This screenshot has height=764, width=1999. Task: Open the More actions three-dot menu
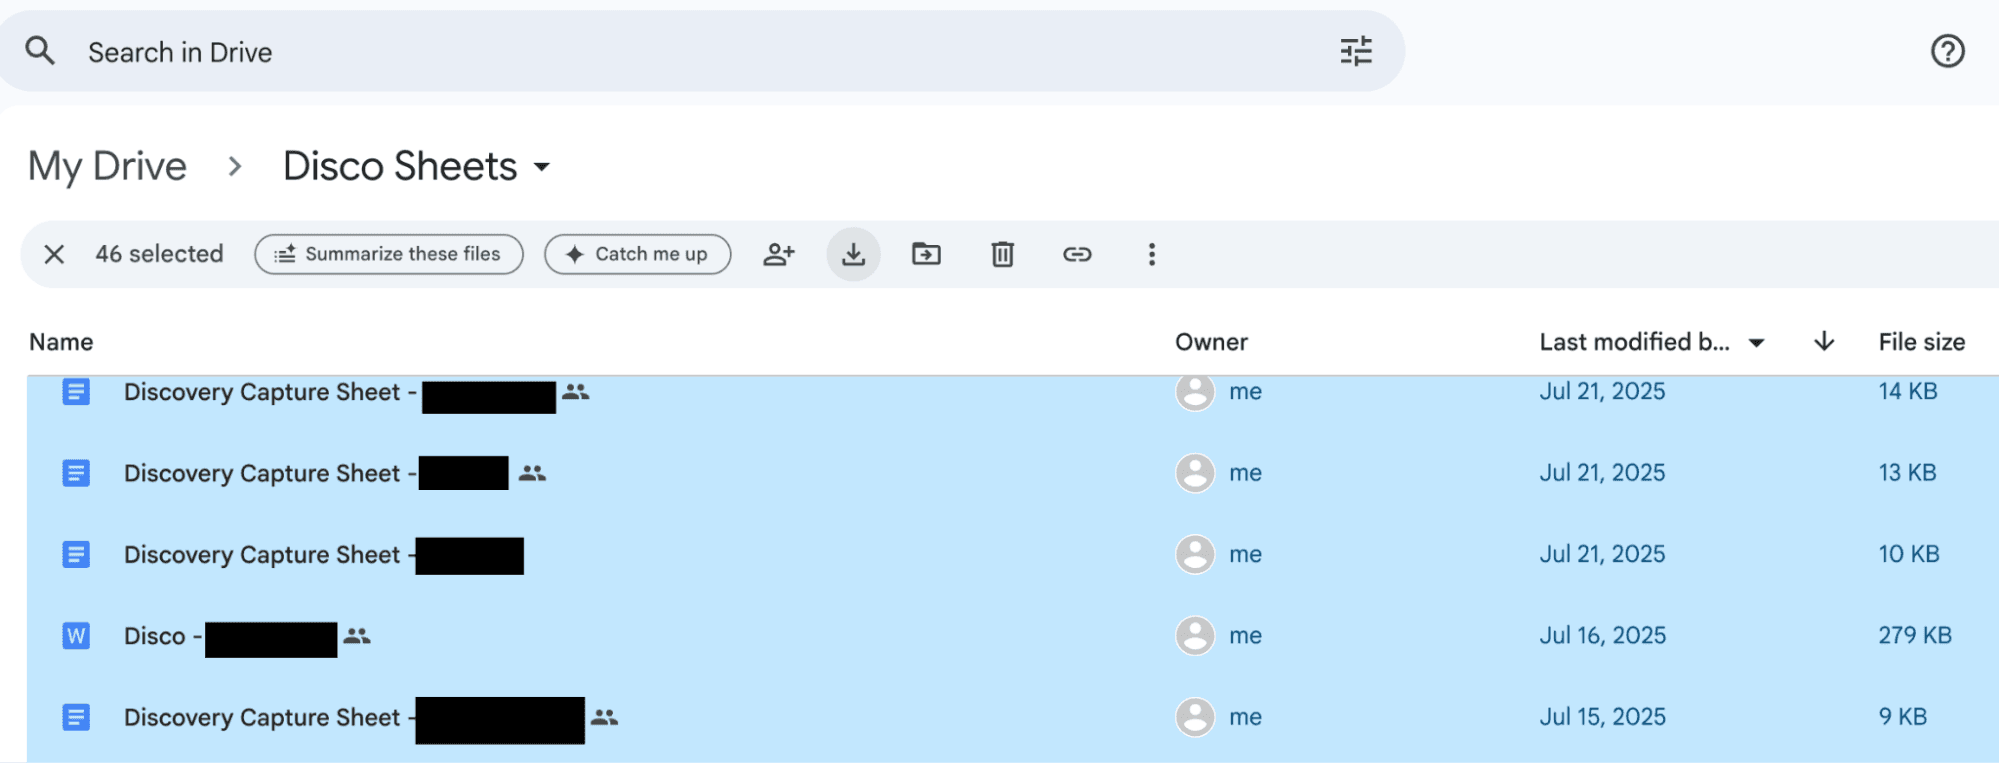pos(1151,254)
